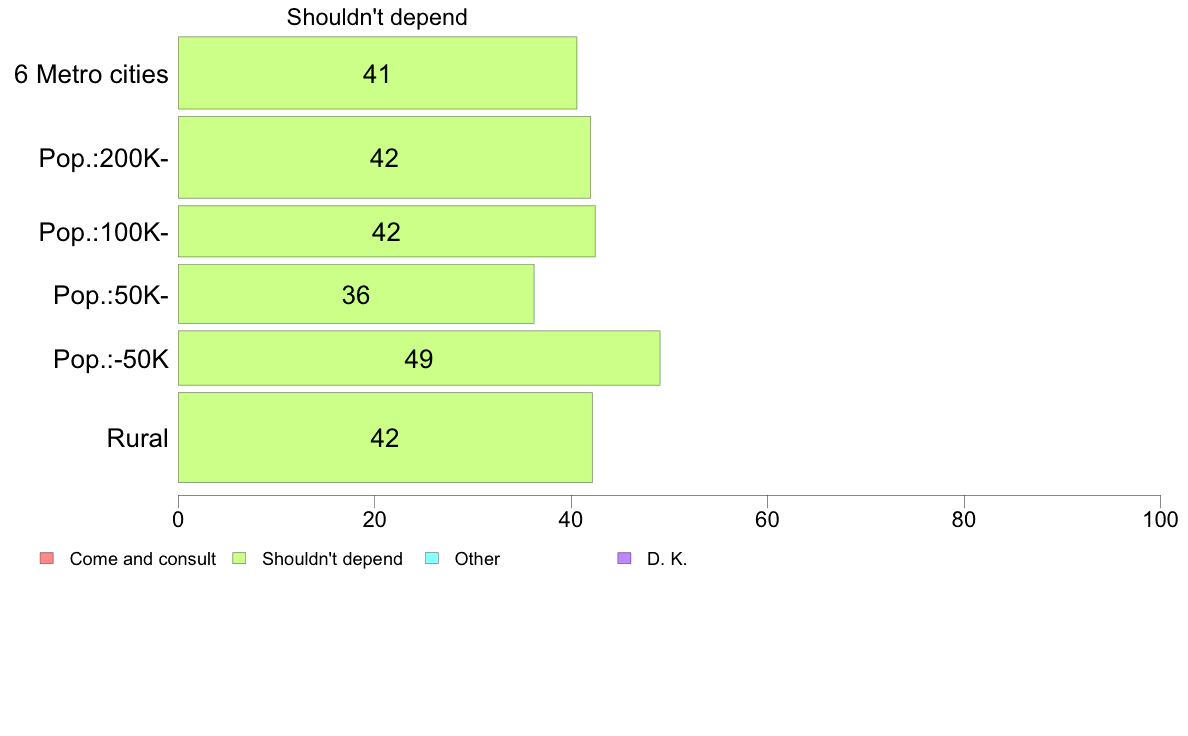Click the Shouldn't depend chart title
The height and width of the screenshot is (736, 1188).
pyautogui.click(x=377, y=17)
